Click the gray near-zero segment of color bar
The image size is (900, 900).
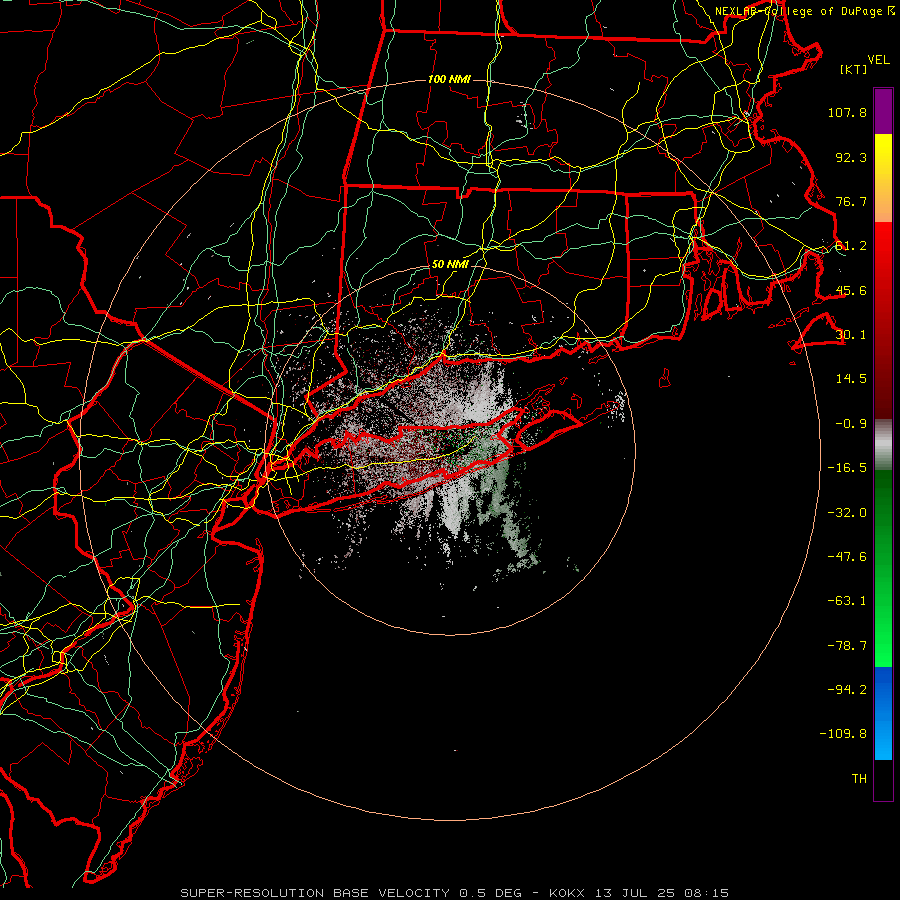[x=883, y=445]
